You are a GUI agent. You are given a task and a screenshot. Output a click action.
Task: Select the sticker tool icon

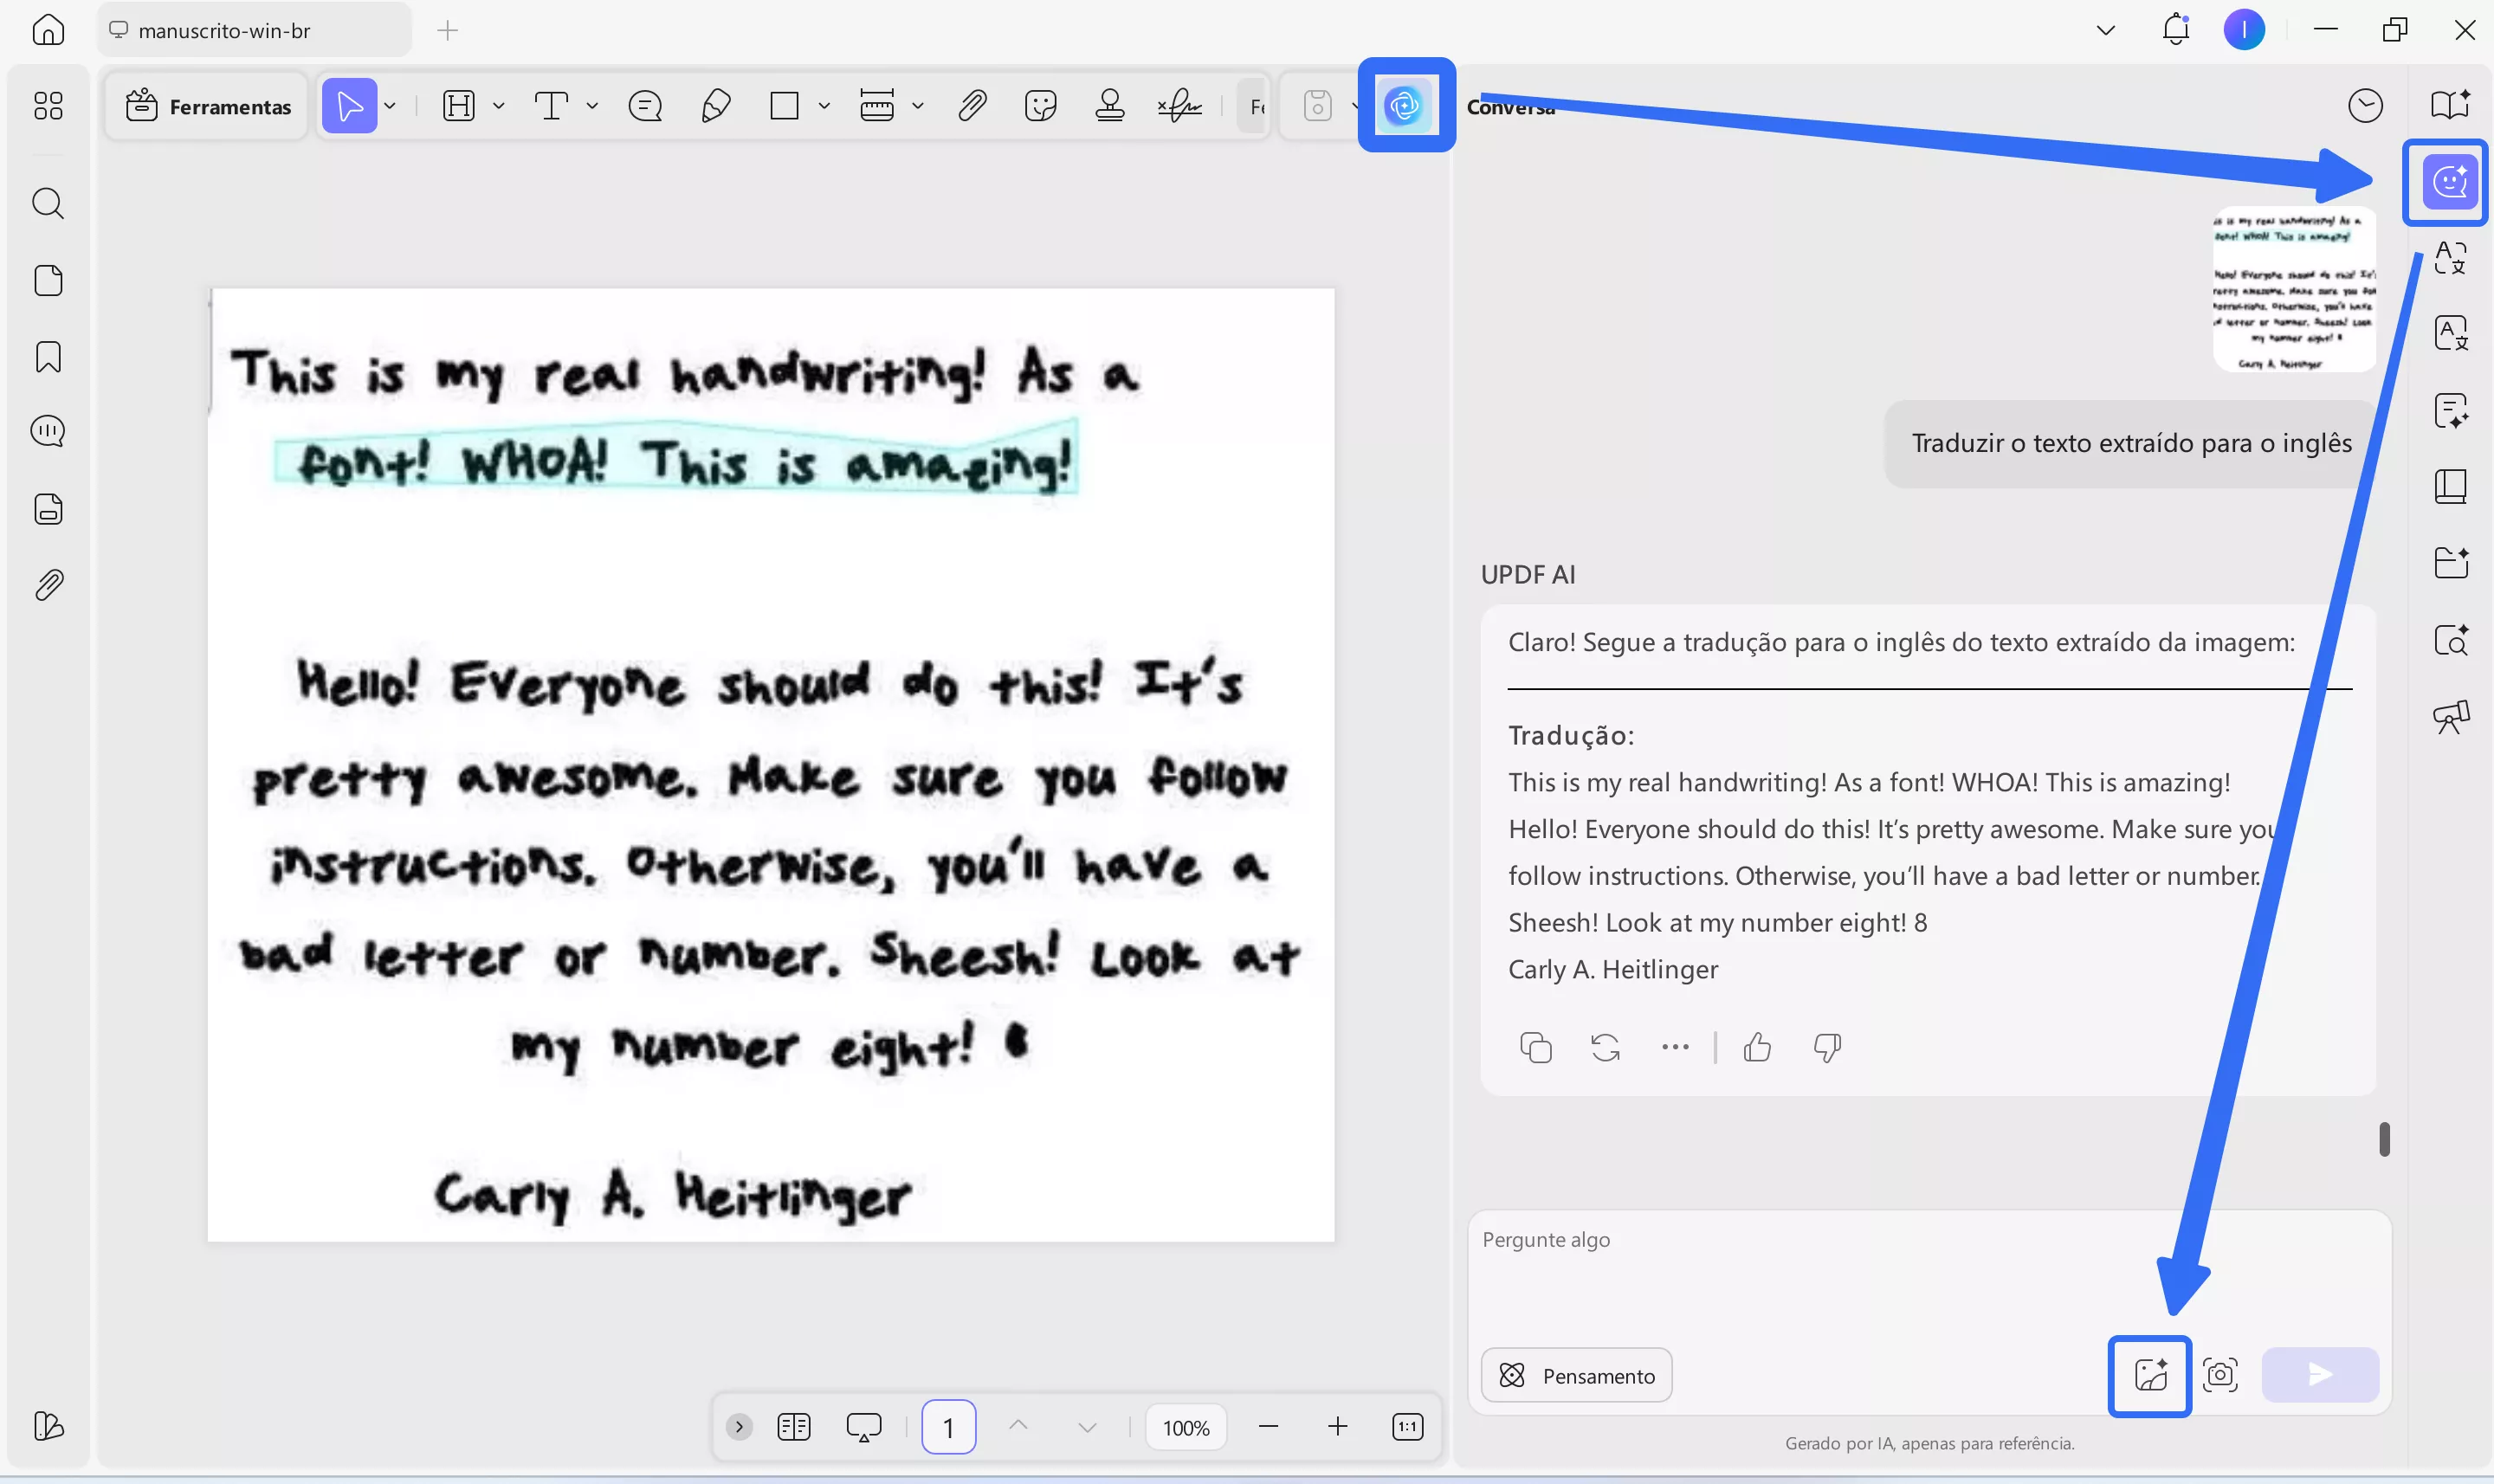pos(1040,105)
